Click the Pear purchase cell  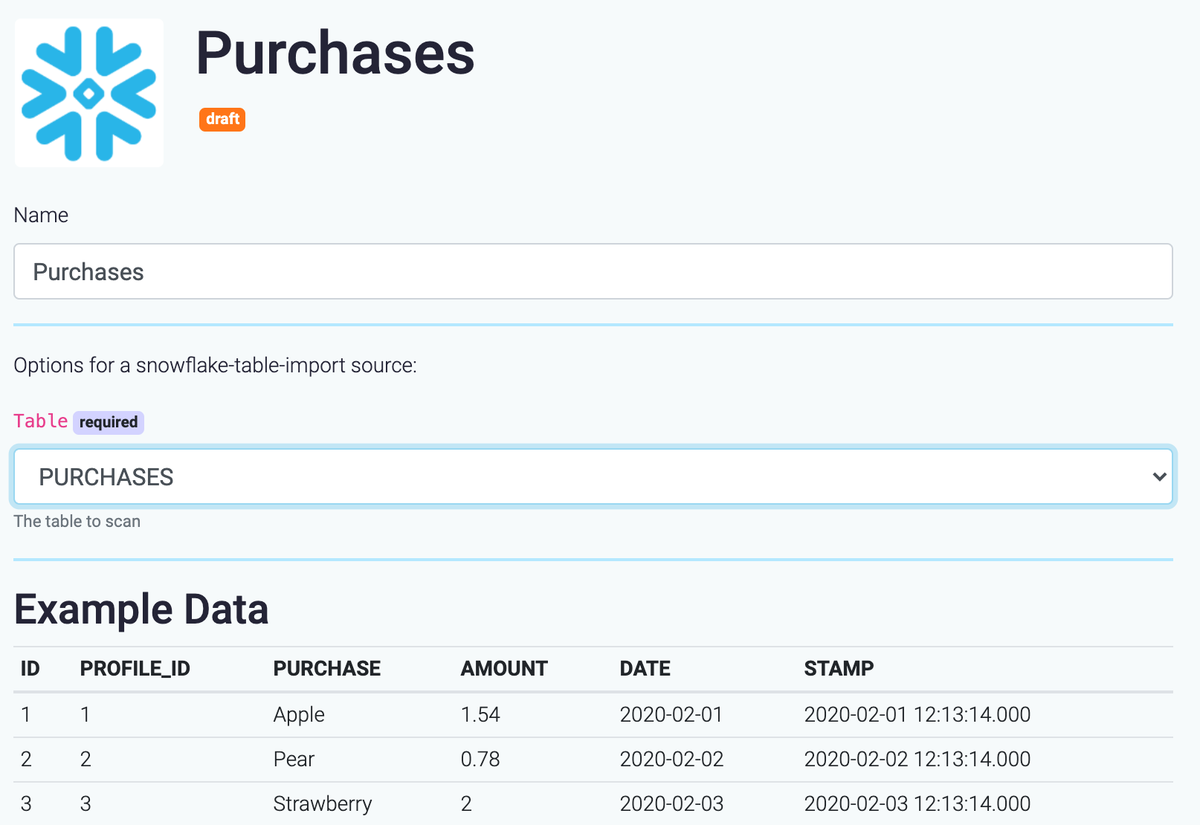click(x=294, y=759)
